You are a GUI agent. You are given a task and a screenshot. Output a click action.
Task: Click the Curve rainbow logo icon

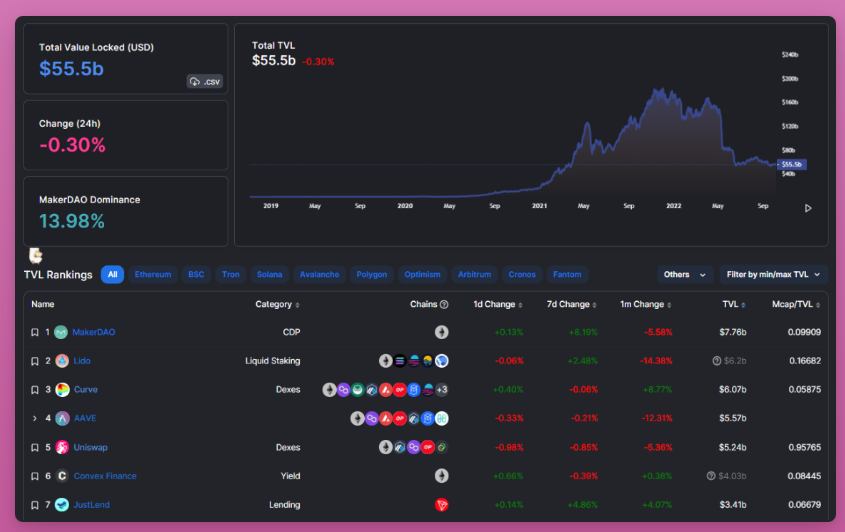click(x=63, y=389)
